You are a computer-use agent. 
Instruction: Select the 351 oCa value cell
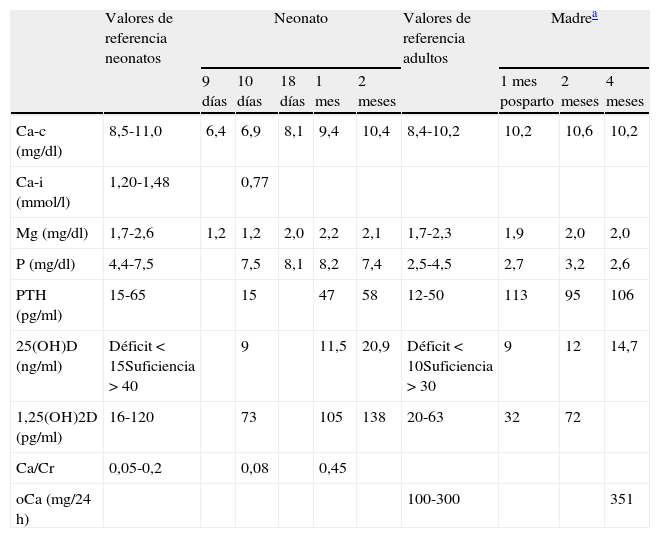click(620, 497)
